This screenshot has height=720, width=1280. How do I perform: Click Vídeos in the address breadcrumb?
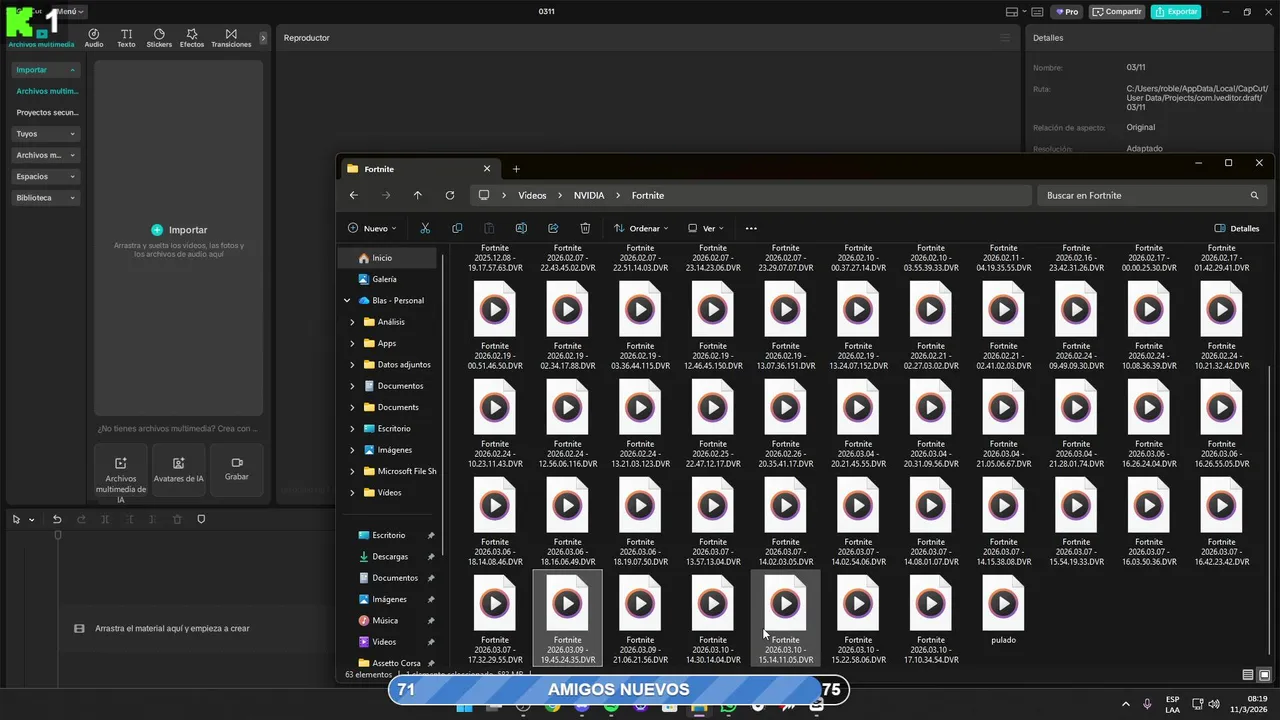[532, 195]
